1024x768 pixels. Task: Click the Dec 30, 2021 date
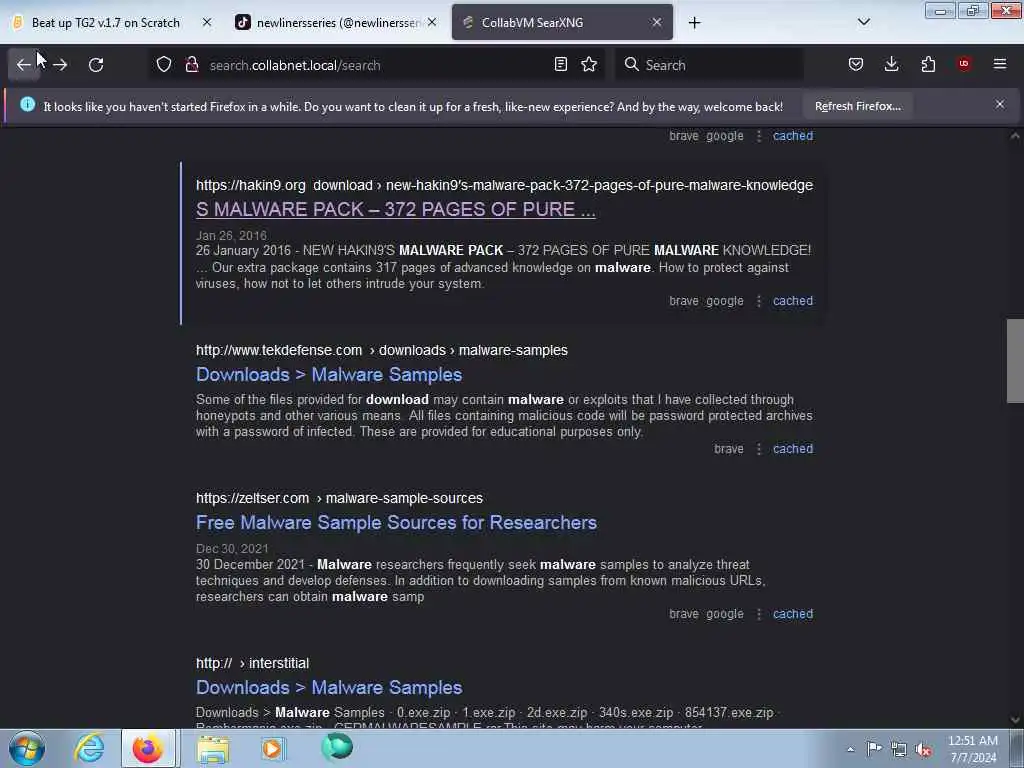coord(232,549)
